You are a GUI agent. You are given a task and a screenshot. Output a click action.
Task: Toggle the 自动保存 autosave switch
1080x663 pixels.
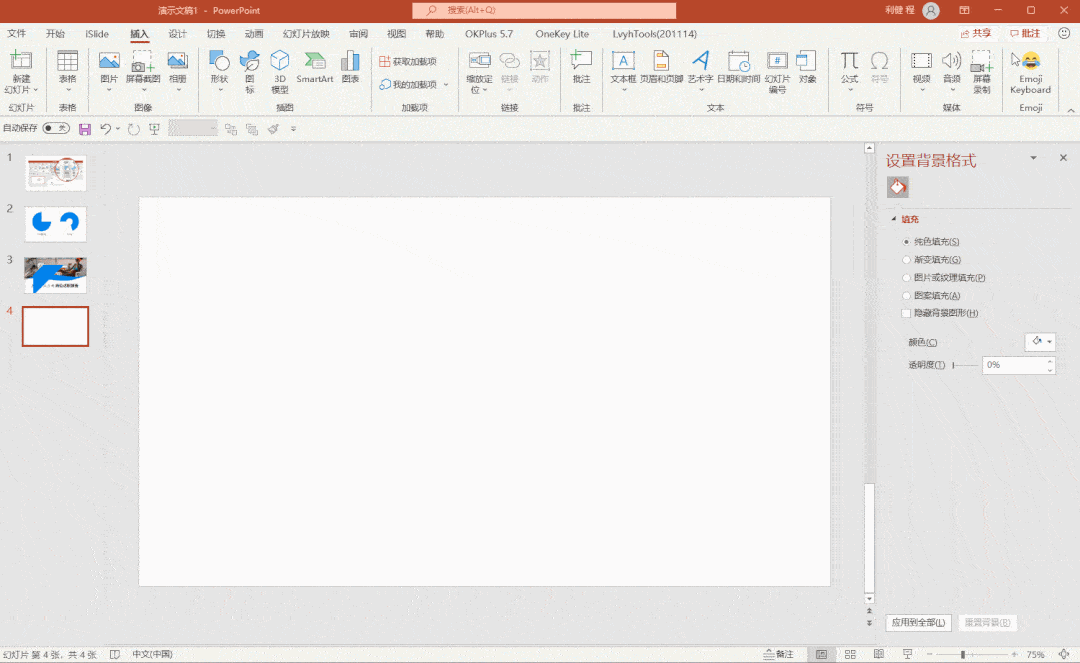point(56,128)
